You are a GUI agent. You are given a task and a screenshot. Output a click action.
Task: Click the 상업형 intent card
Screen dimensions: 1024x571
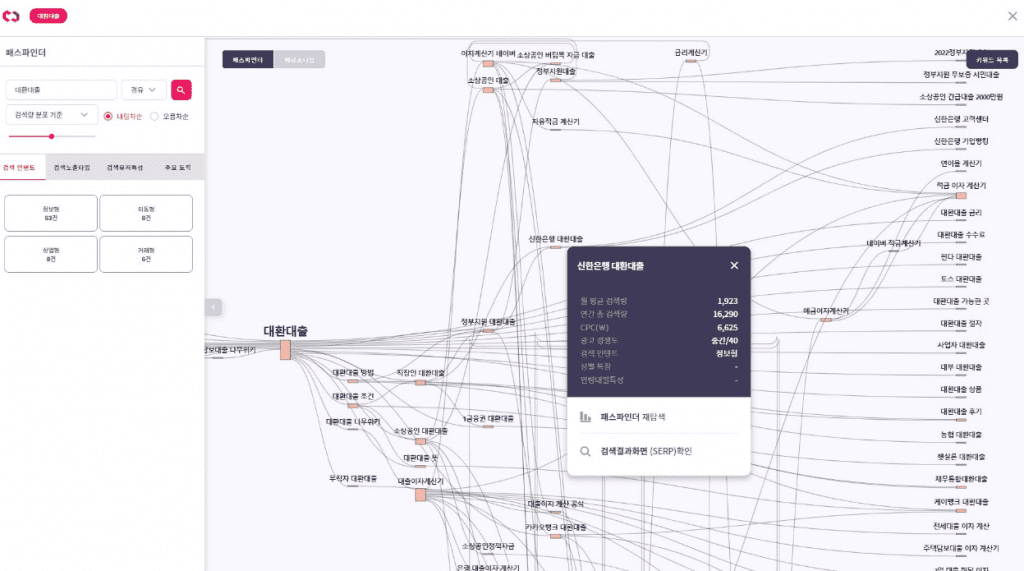(51, 254)
